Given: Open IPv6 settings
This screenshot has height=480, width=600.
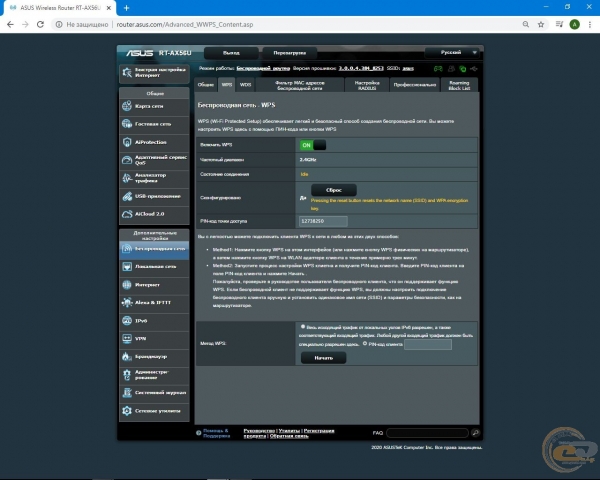Looking at the screenshot, I should click(154, 321).
